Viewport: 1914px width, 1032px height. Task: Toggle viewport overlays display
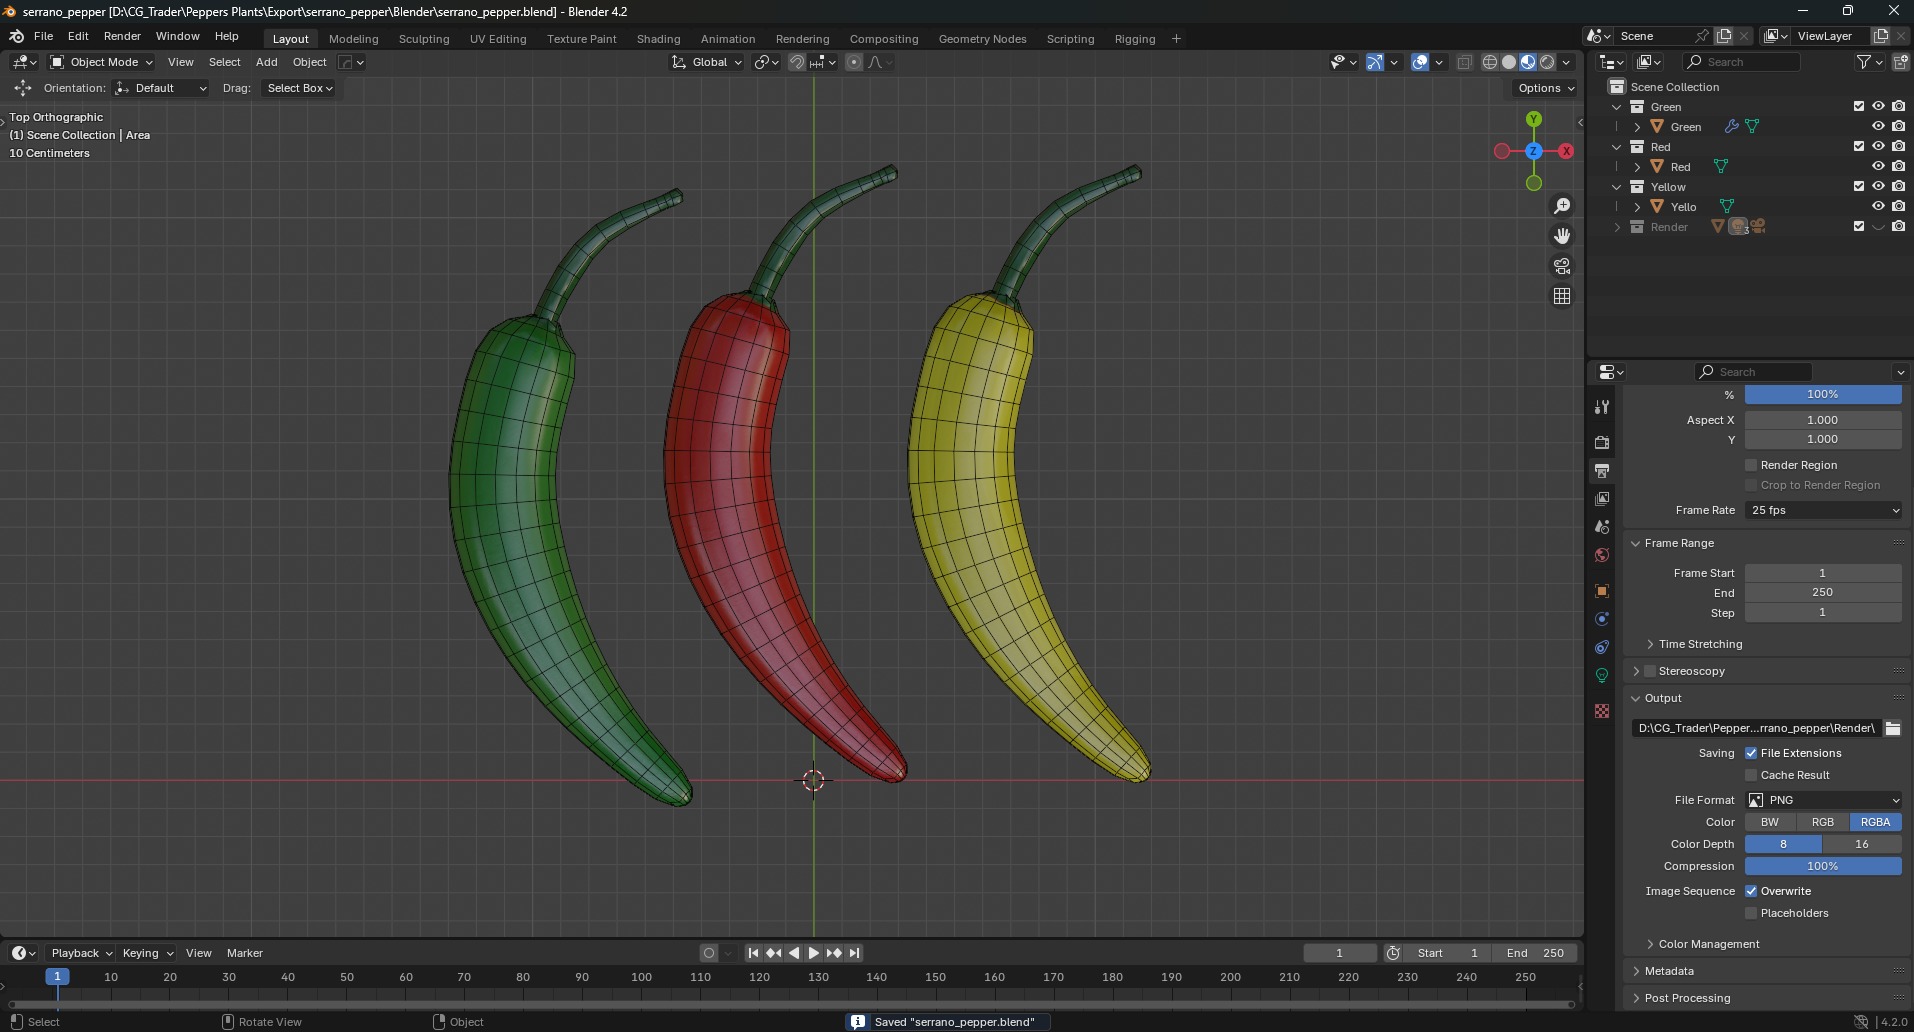pyautogui.click(x=1420, y=62)
